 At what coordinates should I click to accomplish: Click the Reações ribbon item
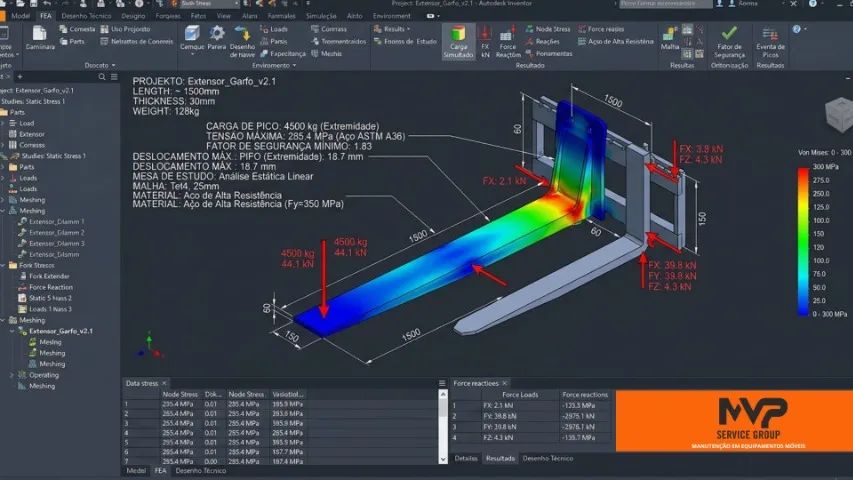pos(542,41)
